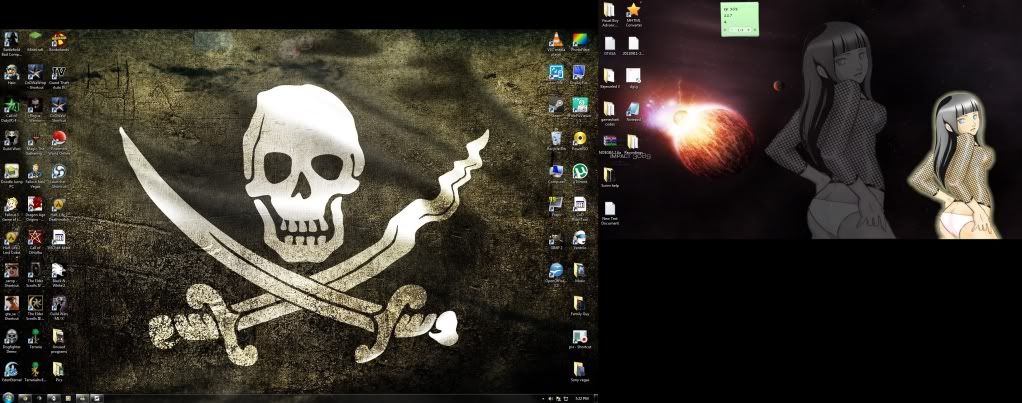Open the GIMP 2 desktop icon
This screenshot has width=1022, height=403.
(x=555, y=239)
